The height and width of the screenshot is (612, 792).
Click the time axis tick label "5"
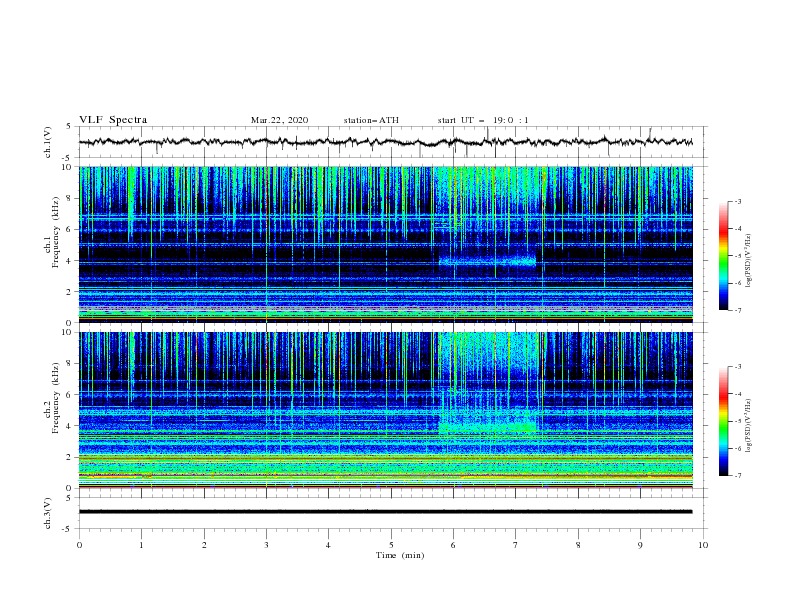pyautogui.click(x=391, y=545)
